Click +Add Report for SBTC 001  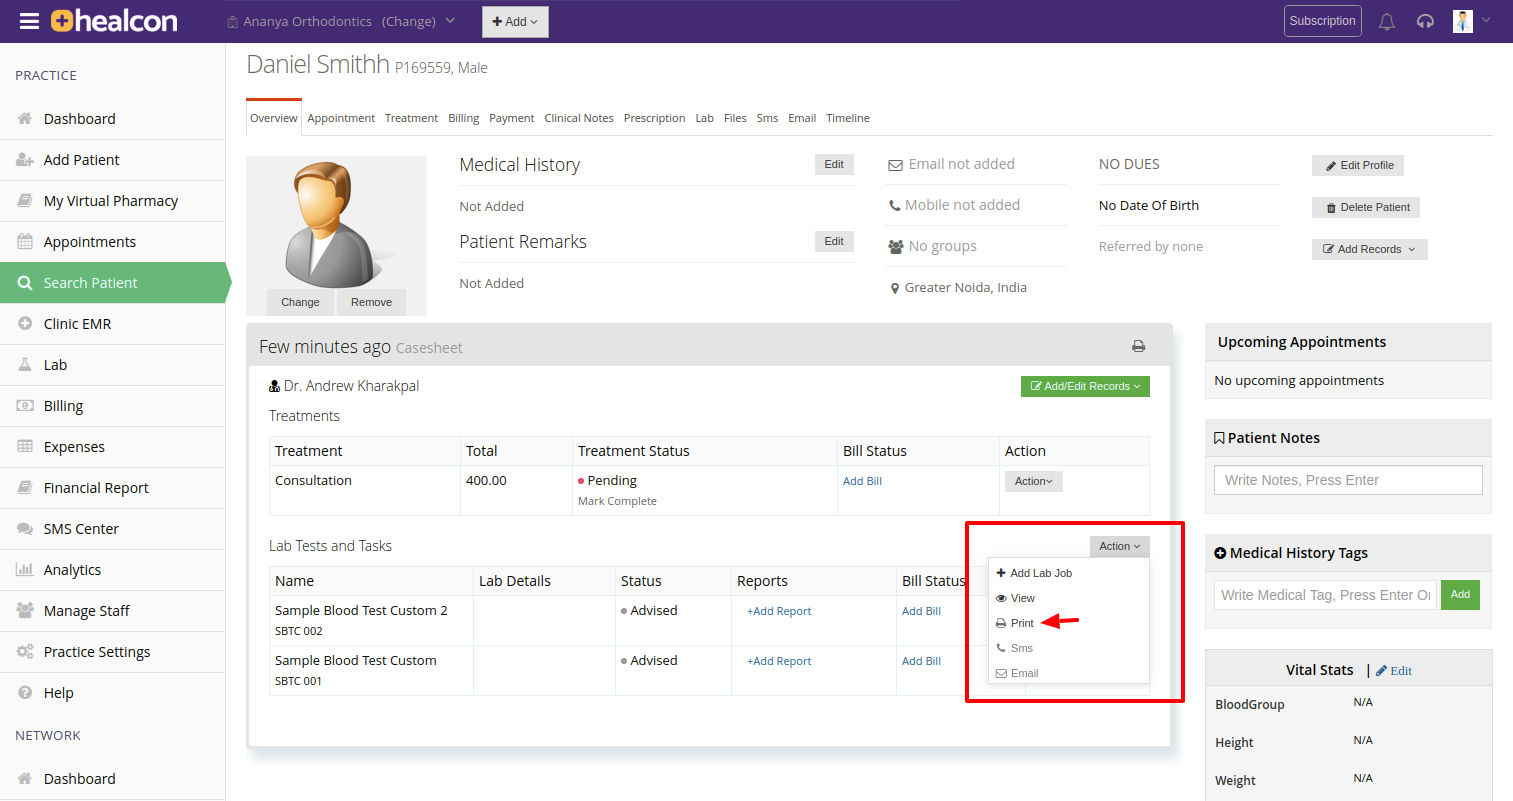coord(779,661)
